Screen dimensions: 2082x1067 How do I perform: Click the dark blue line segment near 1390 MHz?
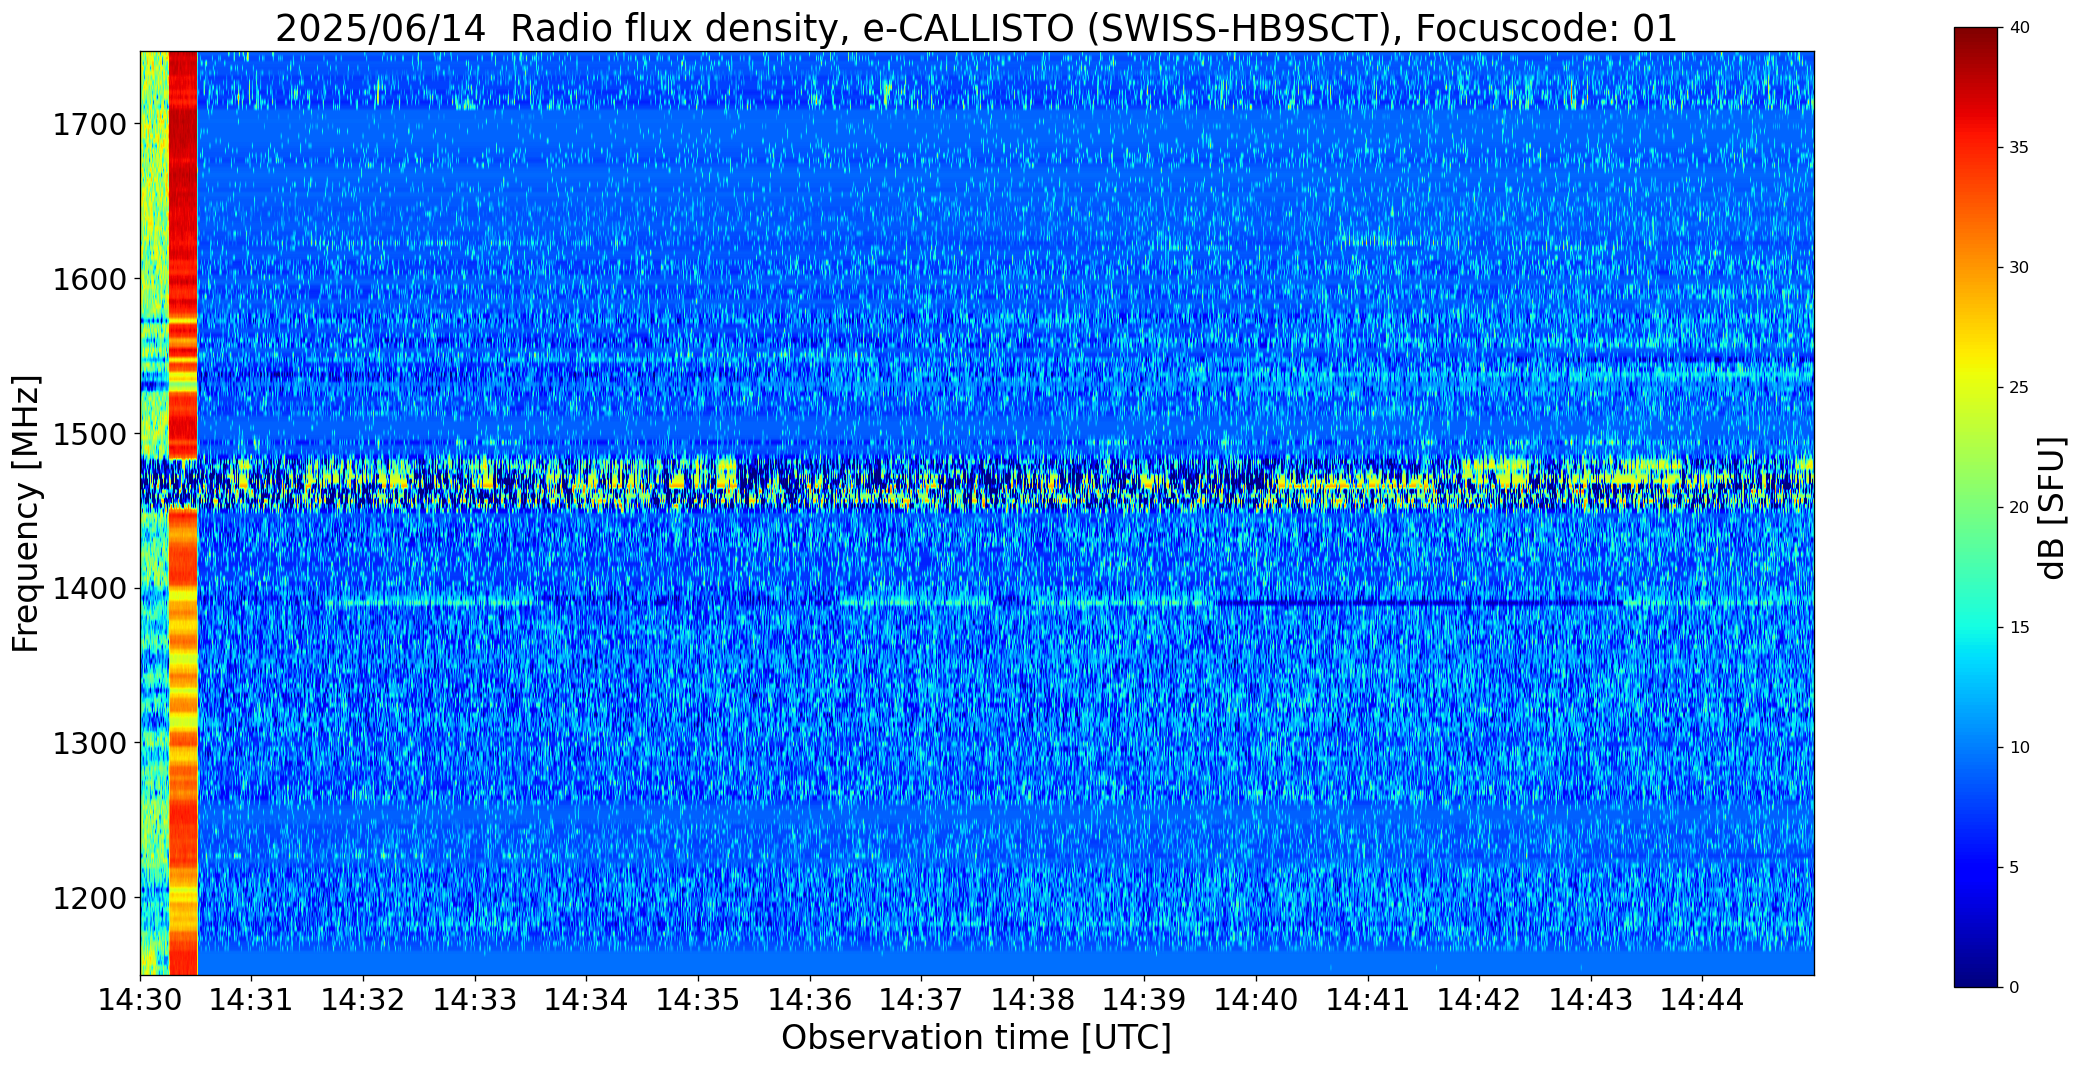[x=1418, y=603]
